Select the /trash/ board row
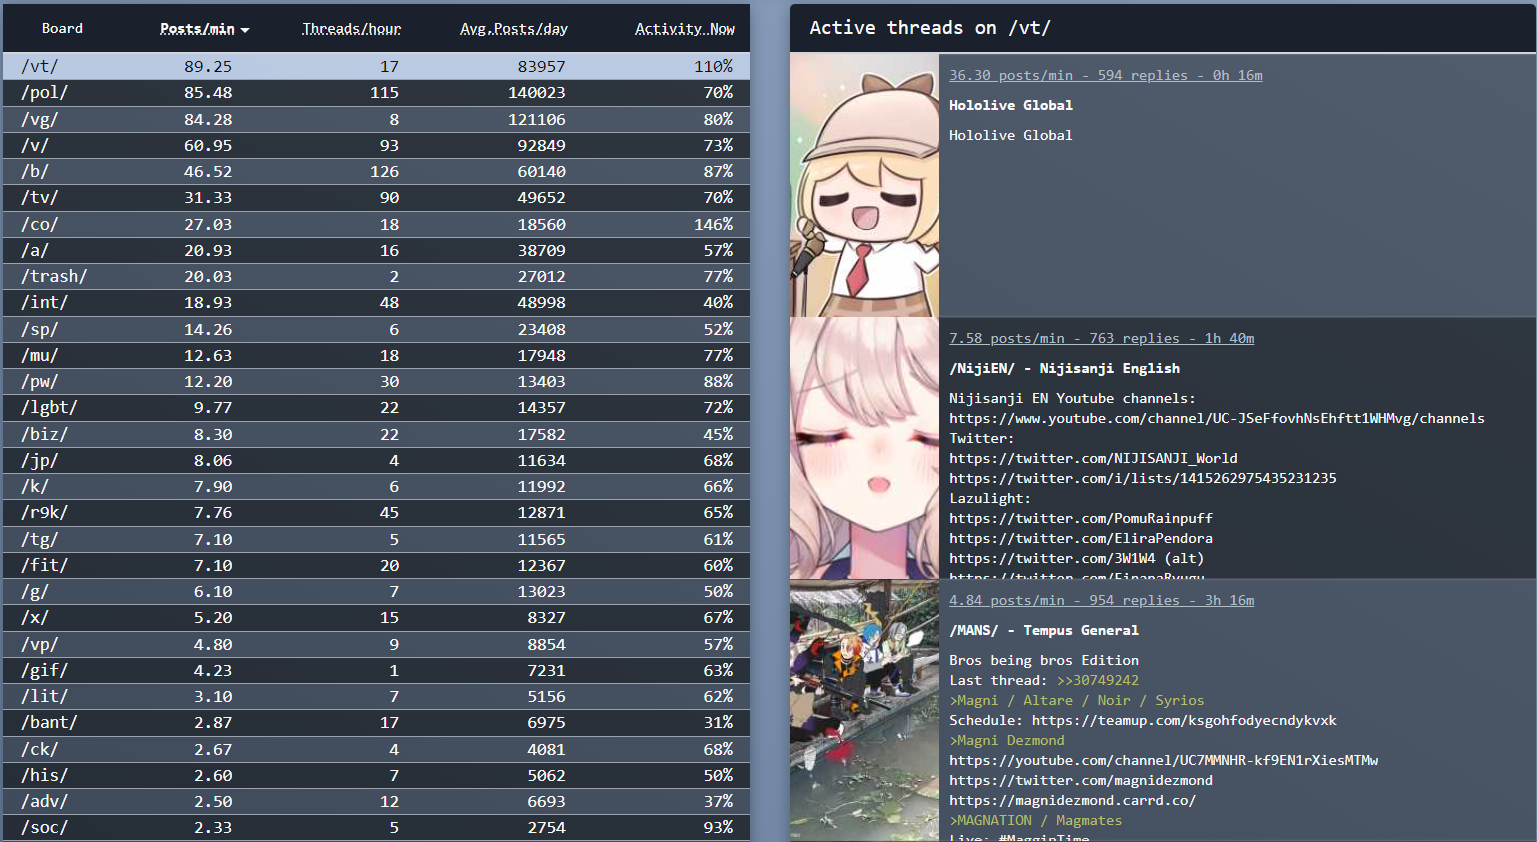 (376, 276)
